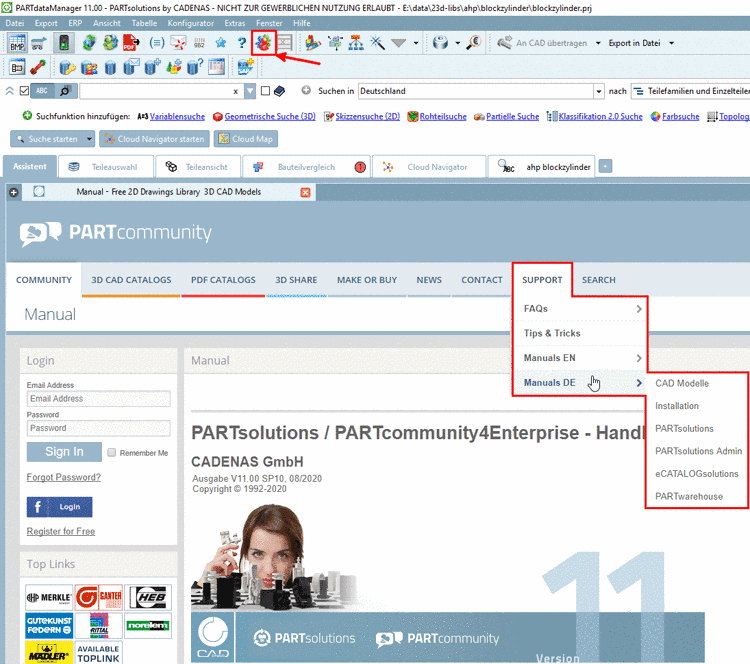Image resolution: width=750 pixels, height=664 pixels.
Task: Click the BMP image export icon
Action: (17, 43)
